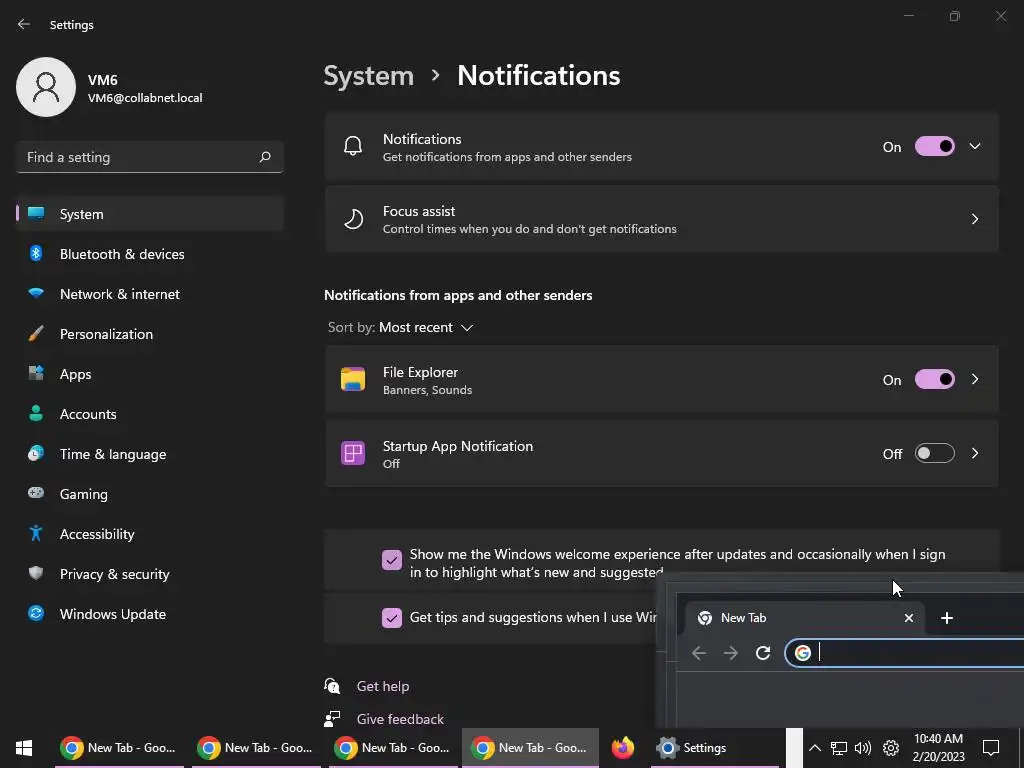1024x768 pixels.
Task: Click the VM6 user profile avatar
Action: [x=46, y=87]
